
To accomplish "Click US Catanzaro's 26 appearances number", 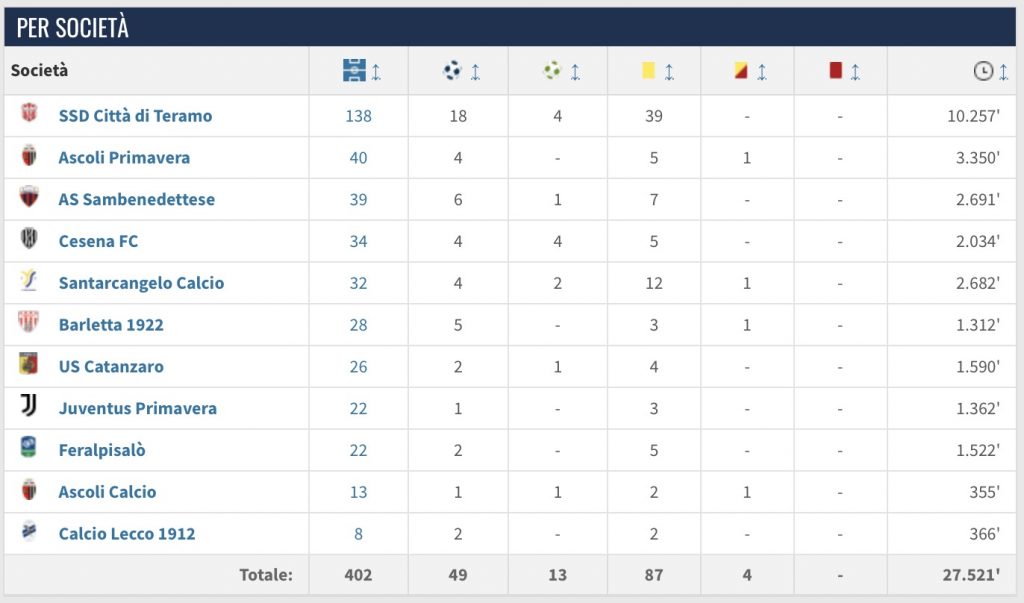I will point(358,367).
